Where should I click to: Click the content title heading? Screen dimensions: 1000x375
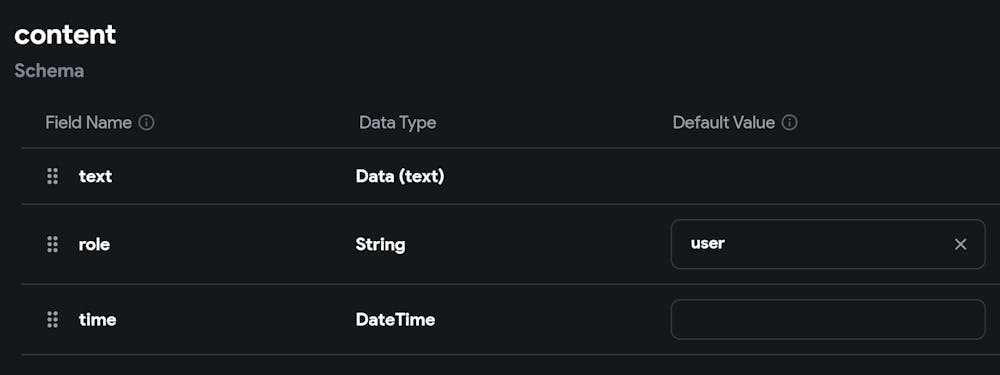click(x=65, y=34)
